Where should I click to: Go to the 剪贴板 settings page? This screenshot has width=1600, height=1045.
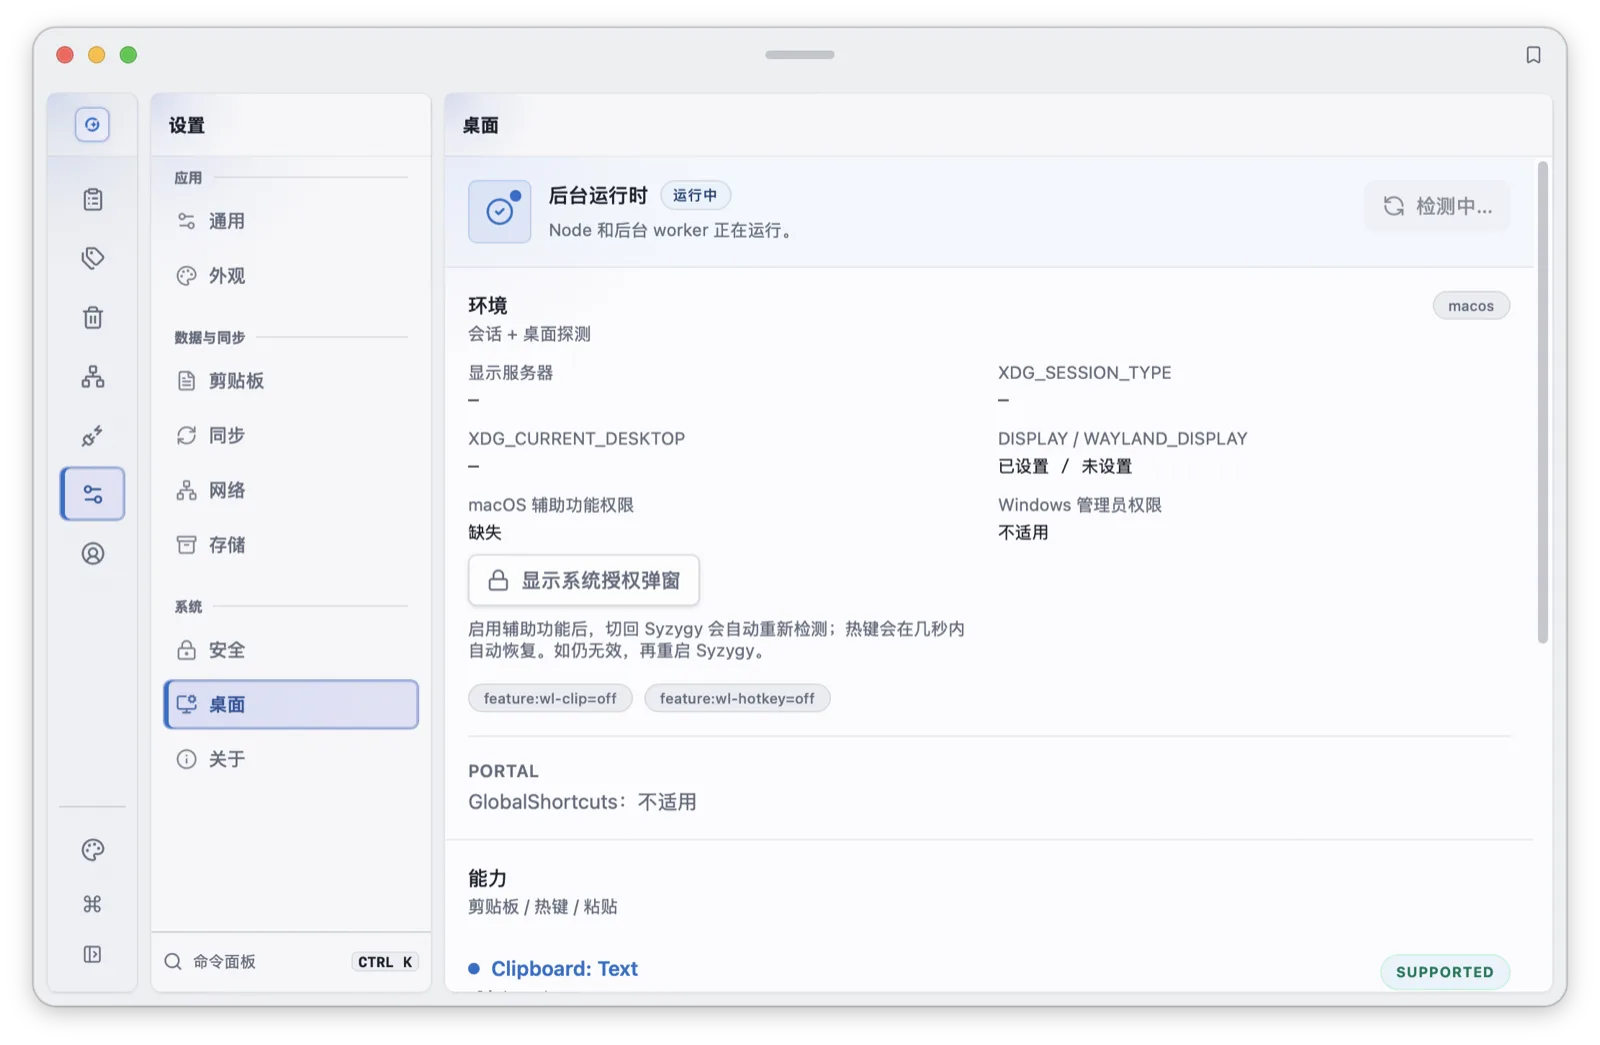(291, 381)
